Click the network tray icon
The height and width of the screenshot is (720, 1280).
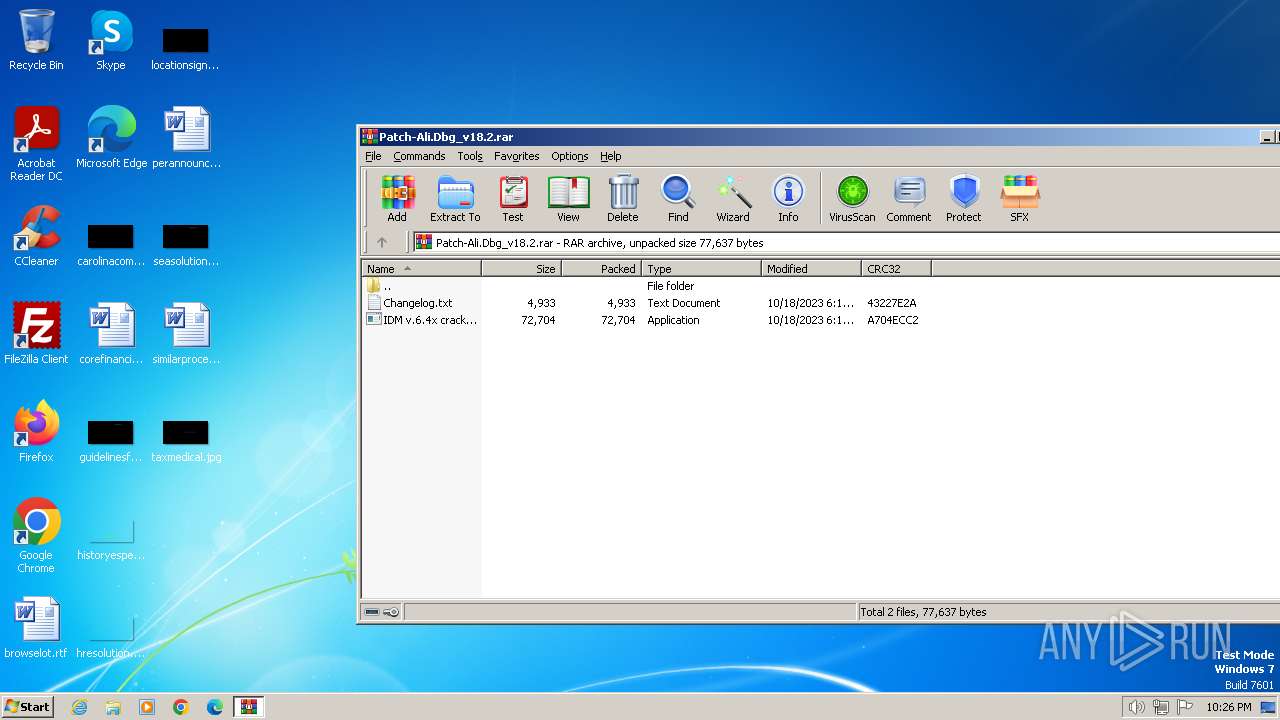click(x=1161, y=707)
